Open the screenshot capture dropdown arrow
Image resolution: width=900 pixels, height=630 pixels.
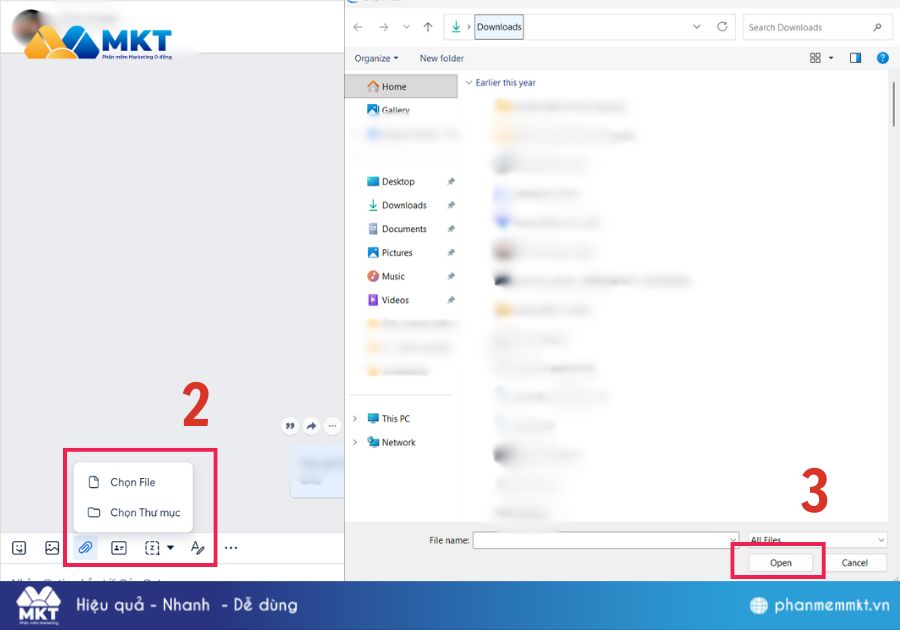171,548
